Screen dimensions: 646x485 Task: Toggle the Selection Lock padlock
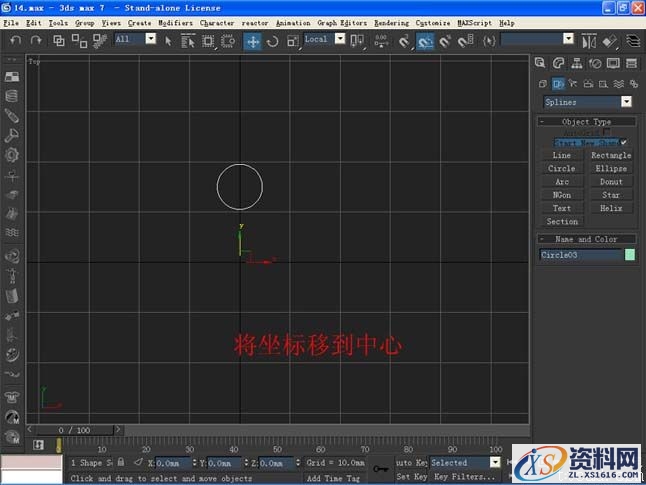(x=121, y=462)
